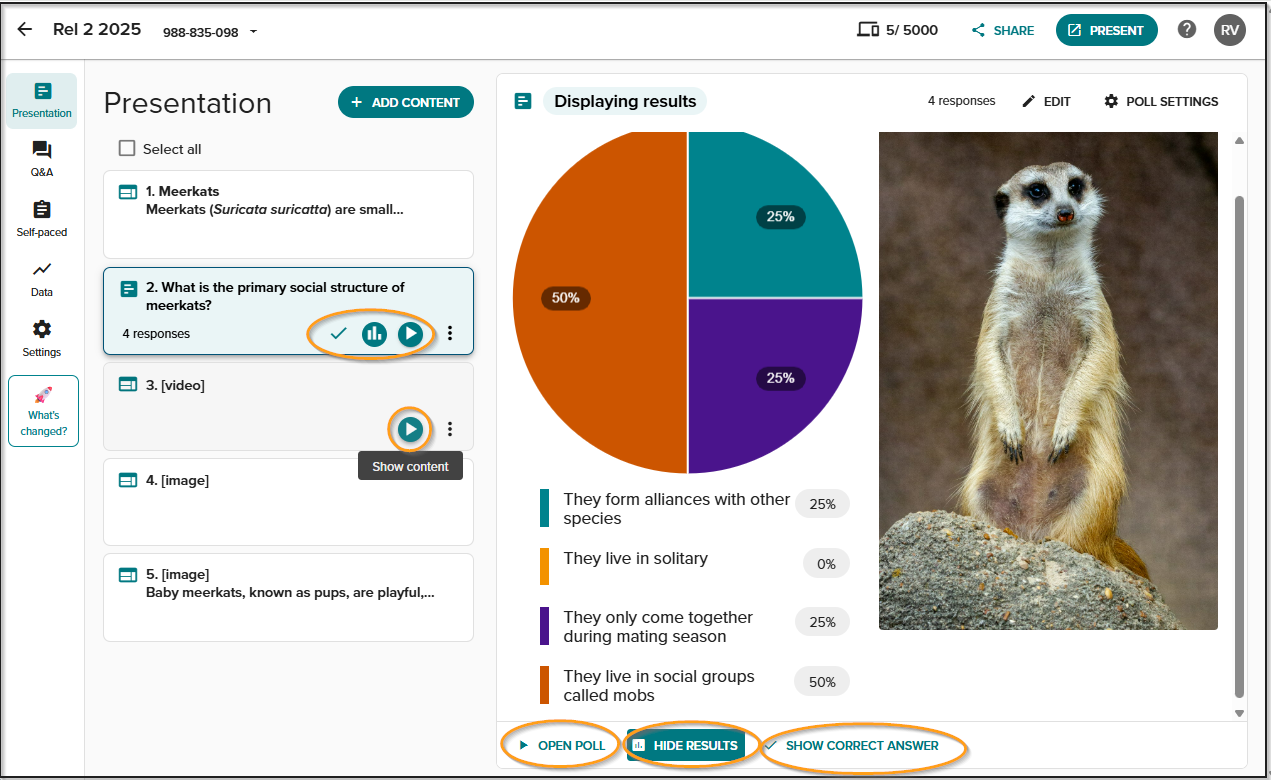Open the RV user avatar menu
This screenshot has width=1271, height=780.
(x=1230, y=30)
